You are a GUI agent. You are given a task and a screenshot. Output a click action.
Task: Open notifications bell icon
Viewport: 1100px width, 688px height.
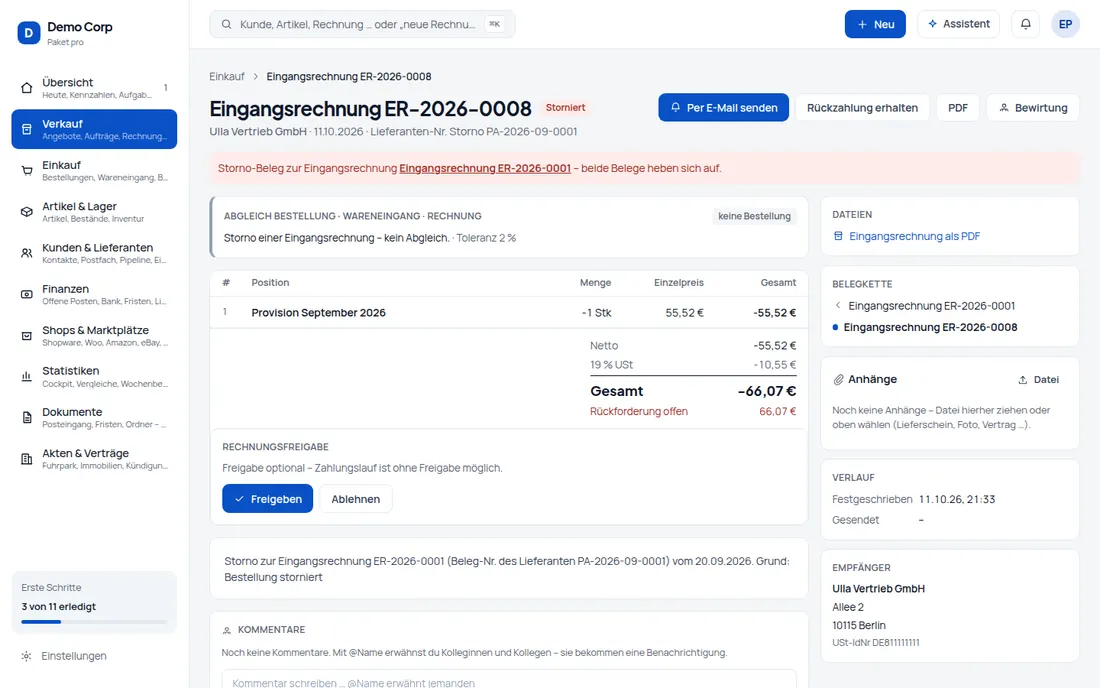(1026, 24)
